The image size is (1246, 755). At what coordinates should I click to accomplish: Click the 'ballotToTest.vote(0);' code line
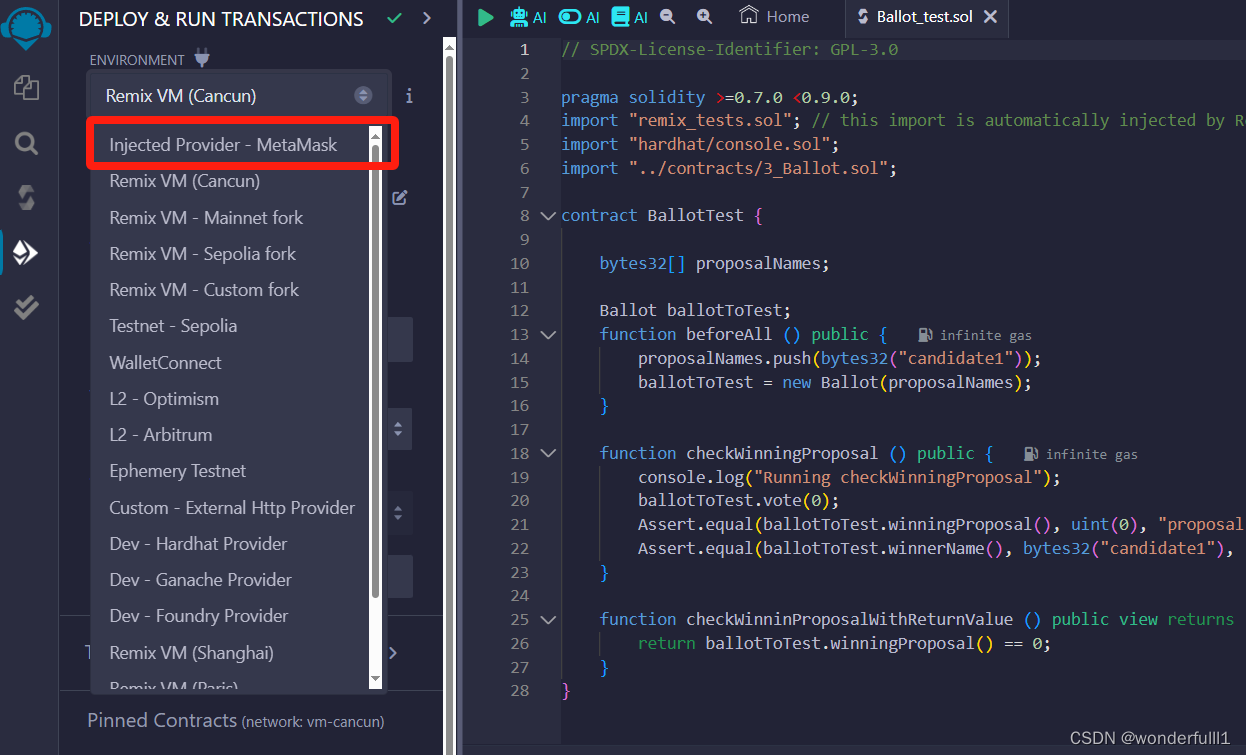pos(738,500)
